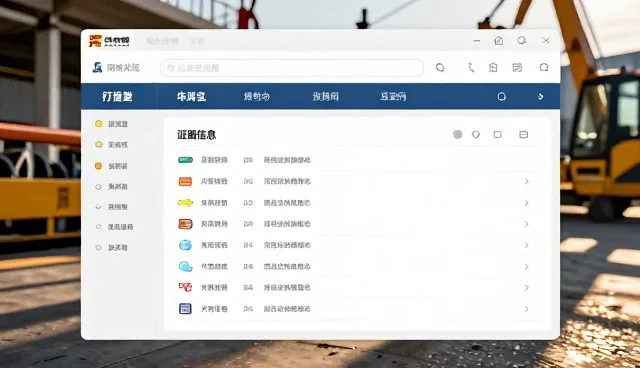Click the circular icon left of the close button
This screenshot has width=640, height=368.
tap(522, 40)
